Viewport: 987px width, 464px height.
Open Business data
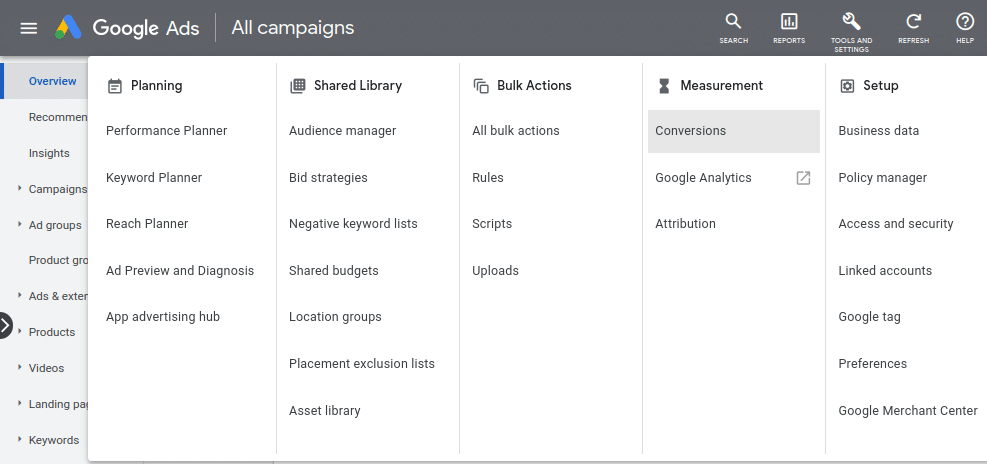[x=879, y=131]
